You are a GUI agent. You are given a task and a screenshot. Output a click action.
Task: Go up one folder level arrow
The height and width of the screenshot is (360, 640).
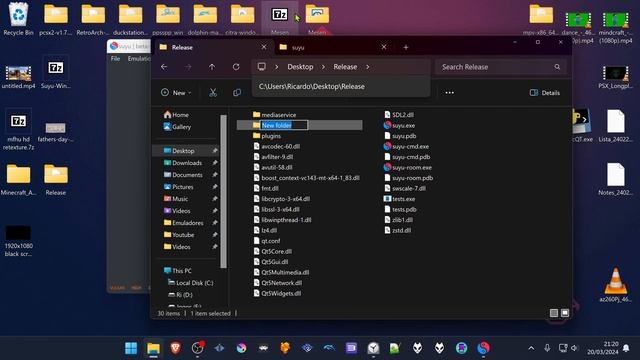(x=212, y=67)
